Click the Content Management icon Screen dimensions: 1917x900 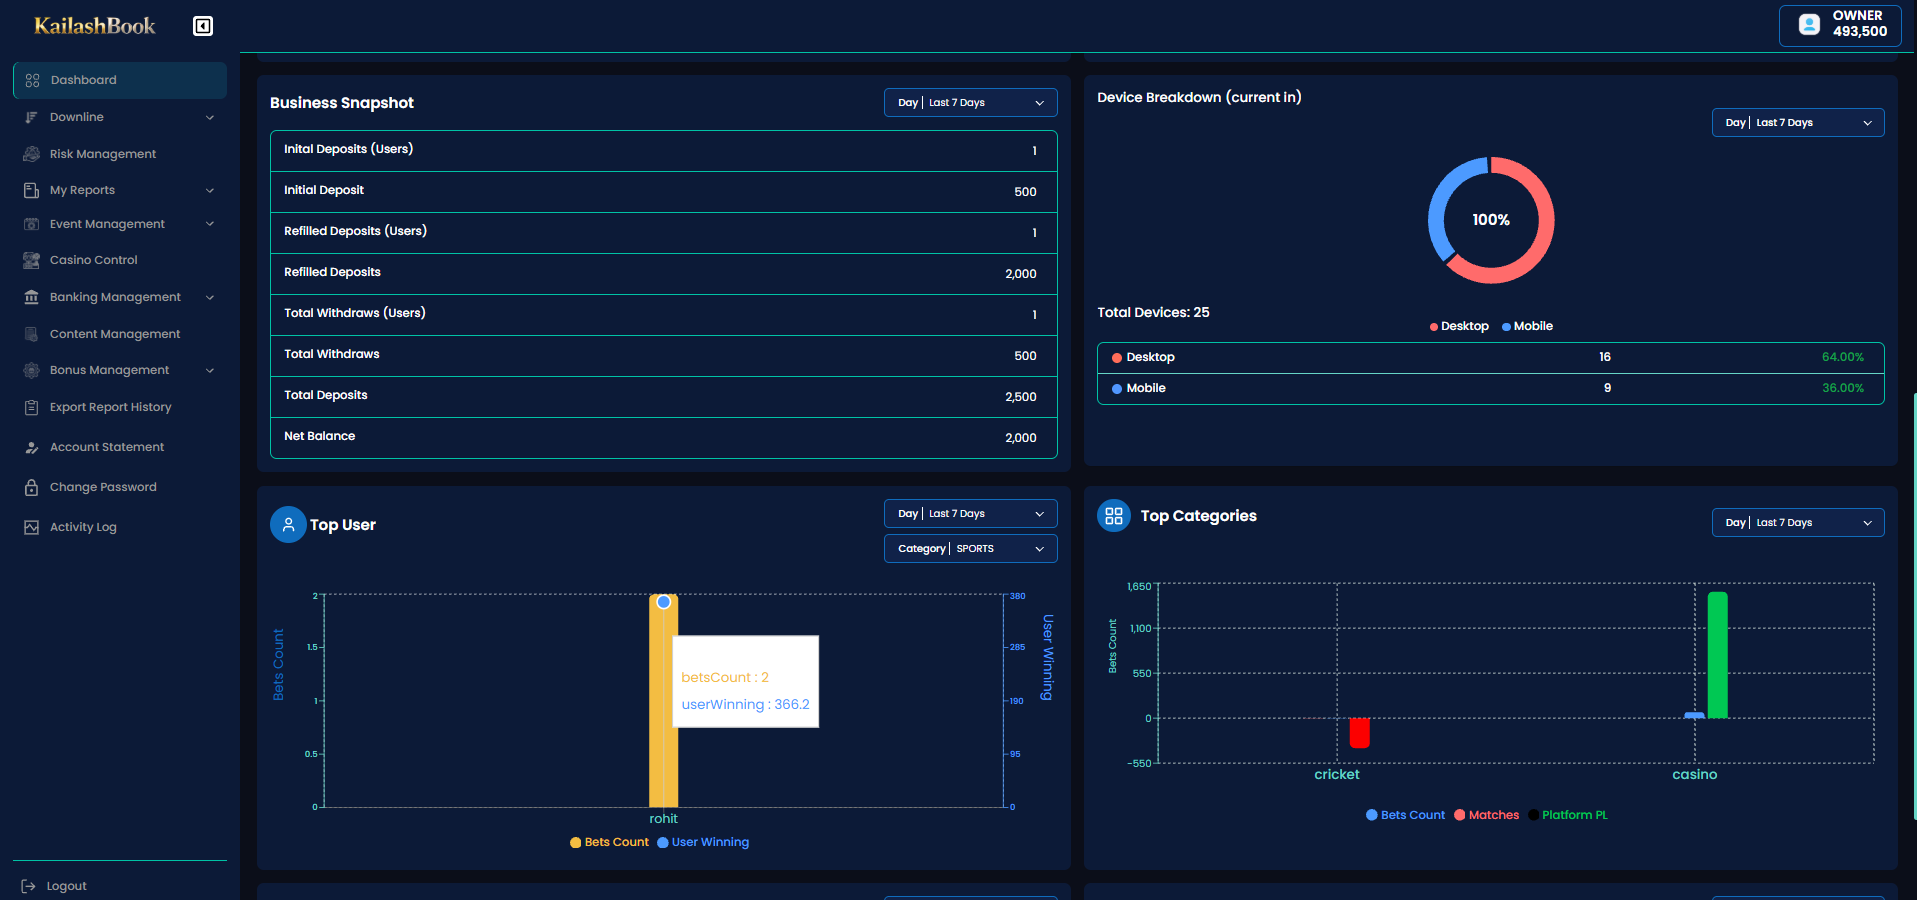point(31,334)
